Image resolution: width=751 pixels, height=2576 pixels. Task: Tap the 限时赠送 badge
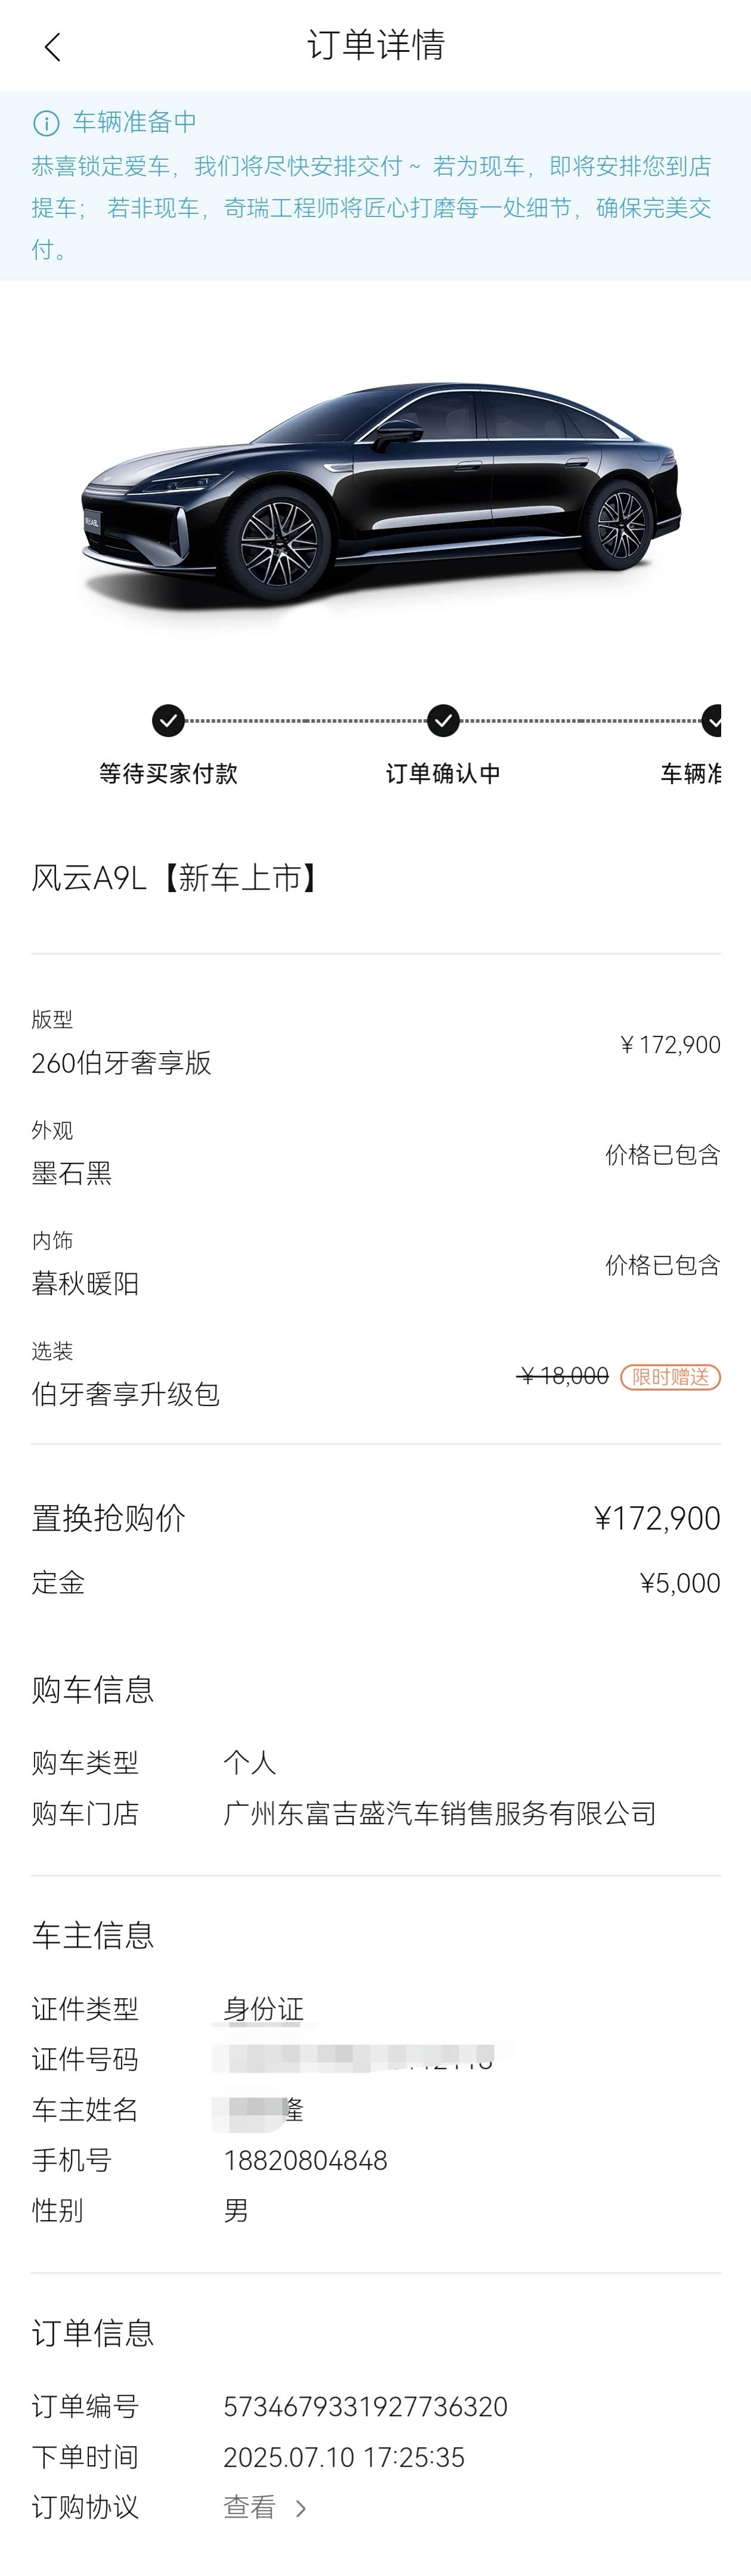[x=670, y=1377]
